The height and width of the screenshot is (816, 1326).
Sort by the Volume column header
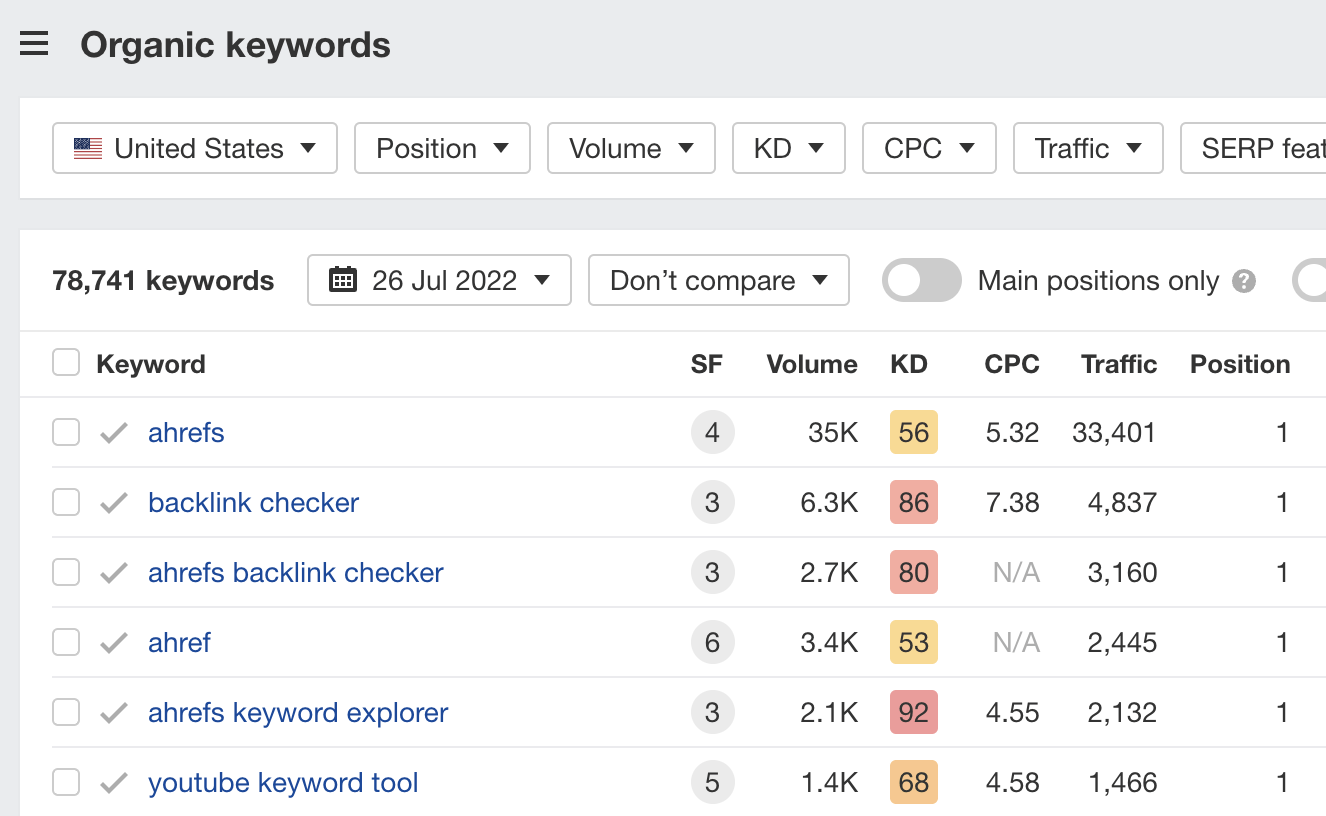click(811, 365)
